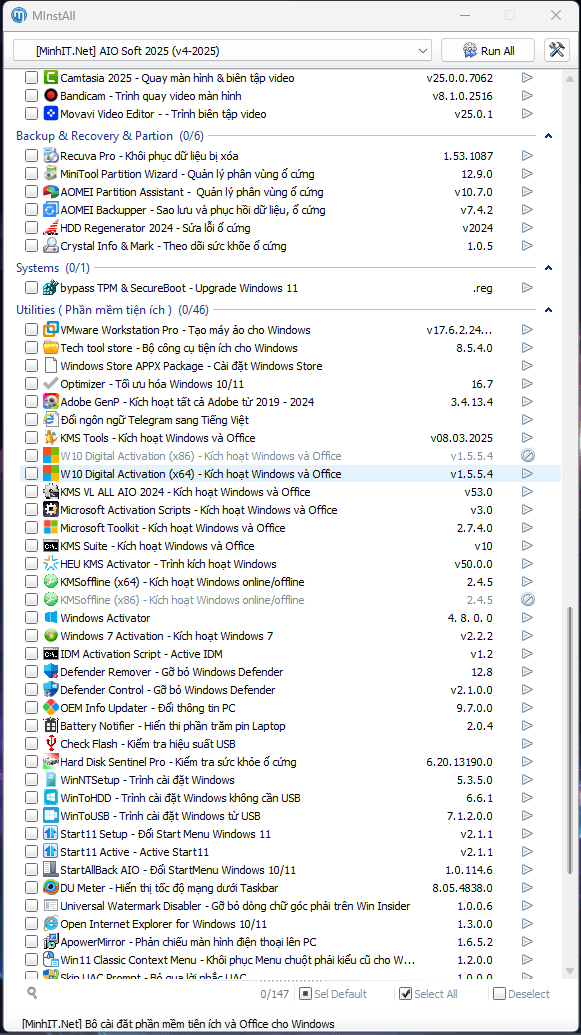
Task: Select Win11 Classic Context Menu row text
Action: (x=238, y=960)
